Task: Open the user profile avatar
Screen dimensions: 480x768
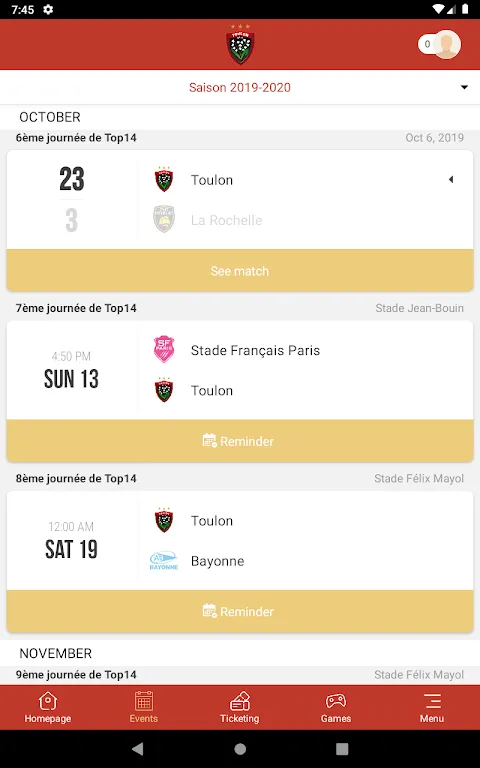Action: (447, 45)
